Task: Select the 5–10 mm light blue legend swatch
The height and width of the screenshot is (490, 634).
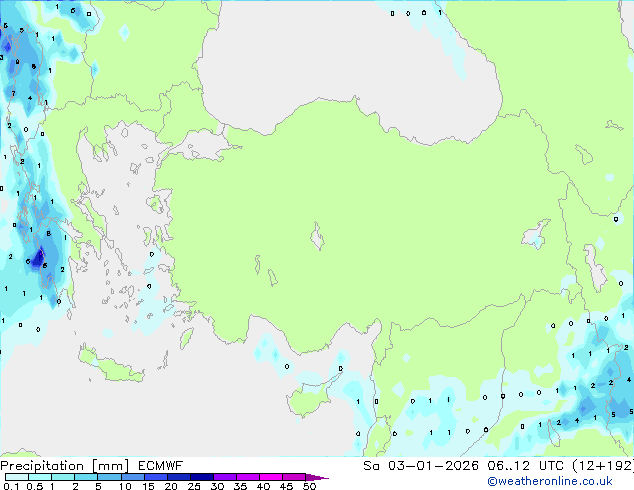Action: click(109, 477)
